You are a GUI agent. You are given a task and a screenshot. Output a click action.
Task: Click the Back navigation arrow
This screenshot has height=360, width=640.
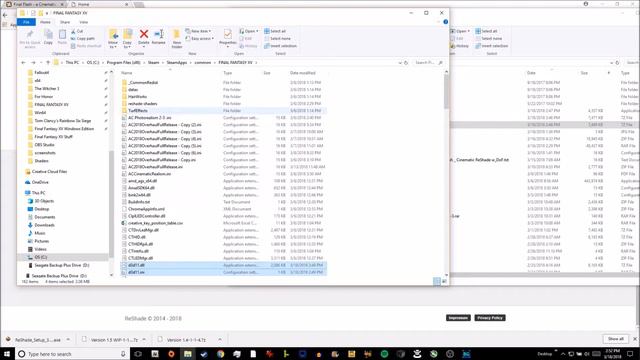(x=23, y=62)
